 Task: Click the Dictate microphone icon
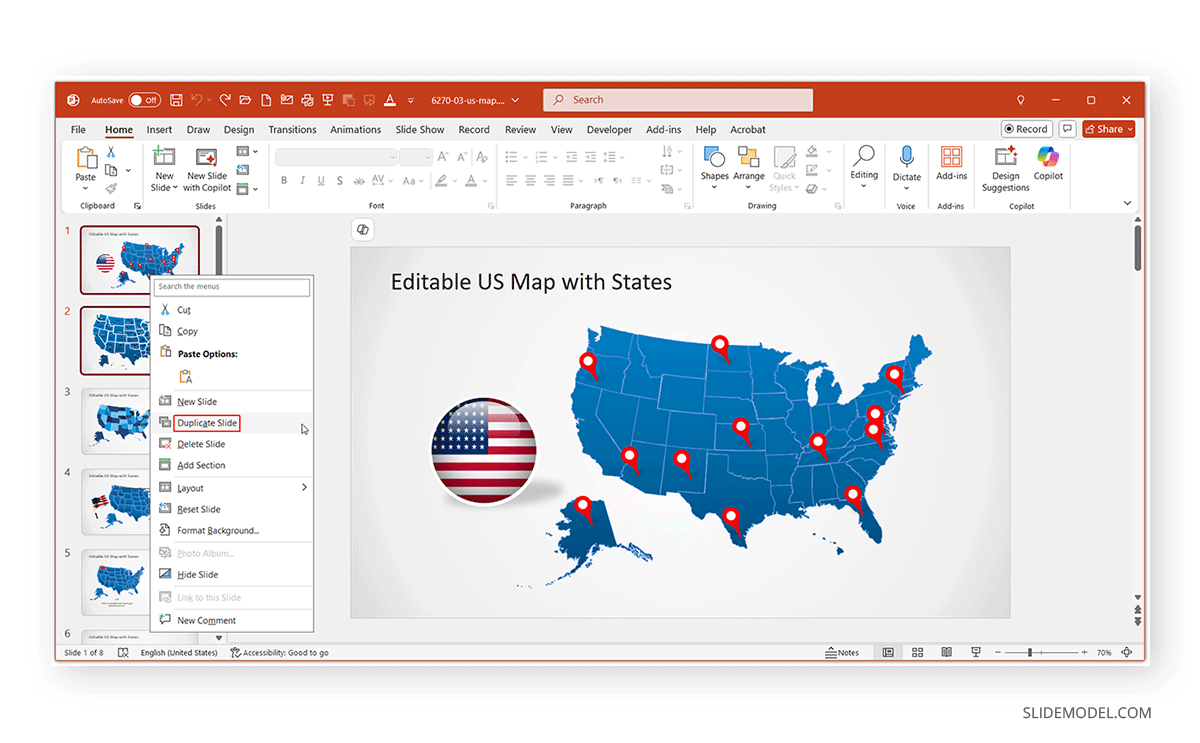coord(907,157)
